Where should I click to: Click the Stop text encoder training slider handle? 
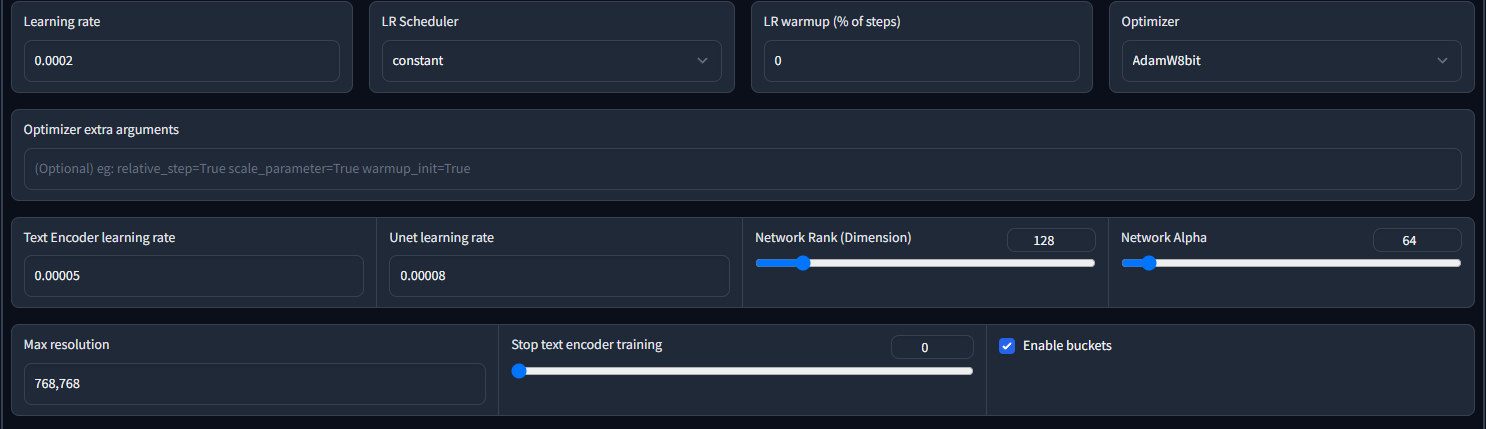[519, 371]
